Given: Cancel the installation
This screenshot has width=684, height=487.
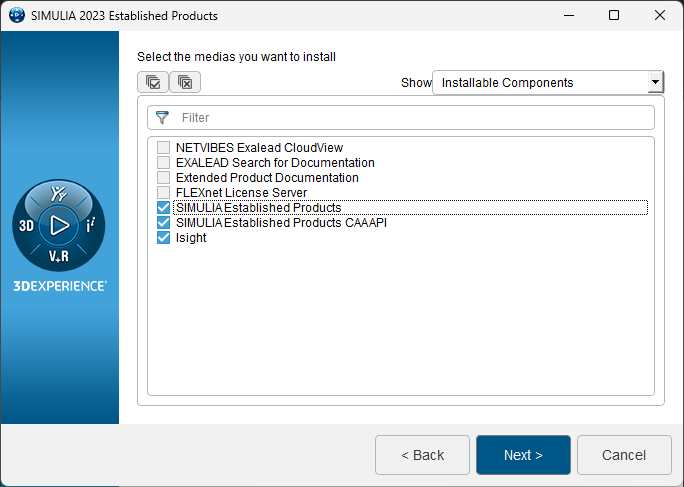Looking at the screenshot, I should click(624, 455).
